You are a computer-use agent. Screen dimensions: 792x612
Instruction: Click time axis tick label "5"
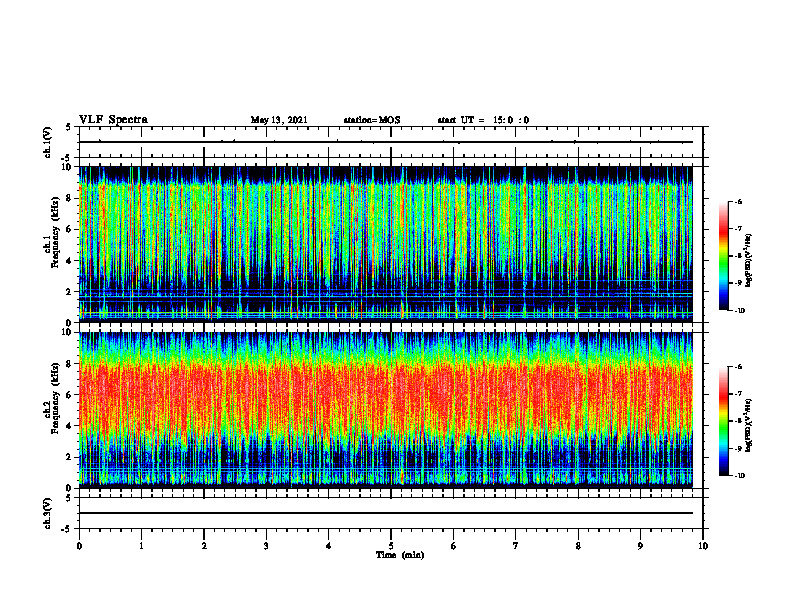pos(391,546)
